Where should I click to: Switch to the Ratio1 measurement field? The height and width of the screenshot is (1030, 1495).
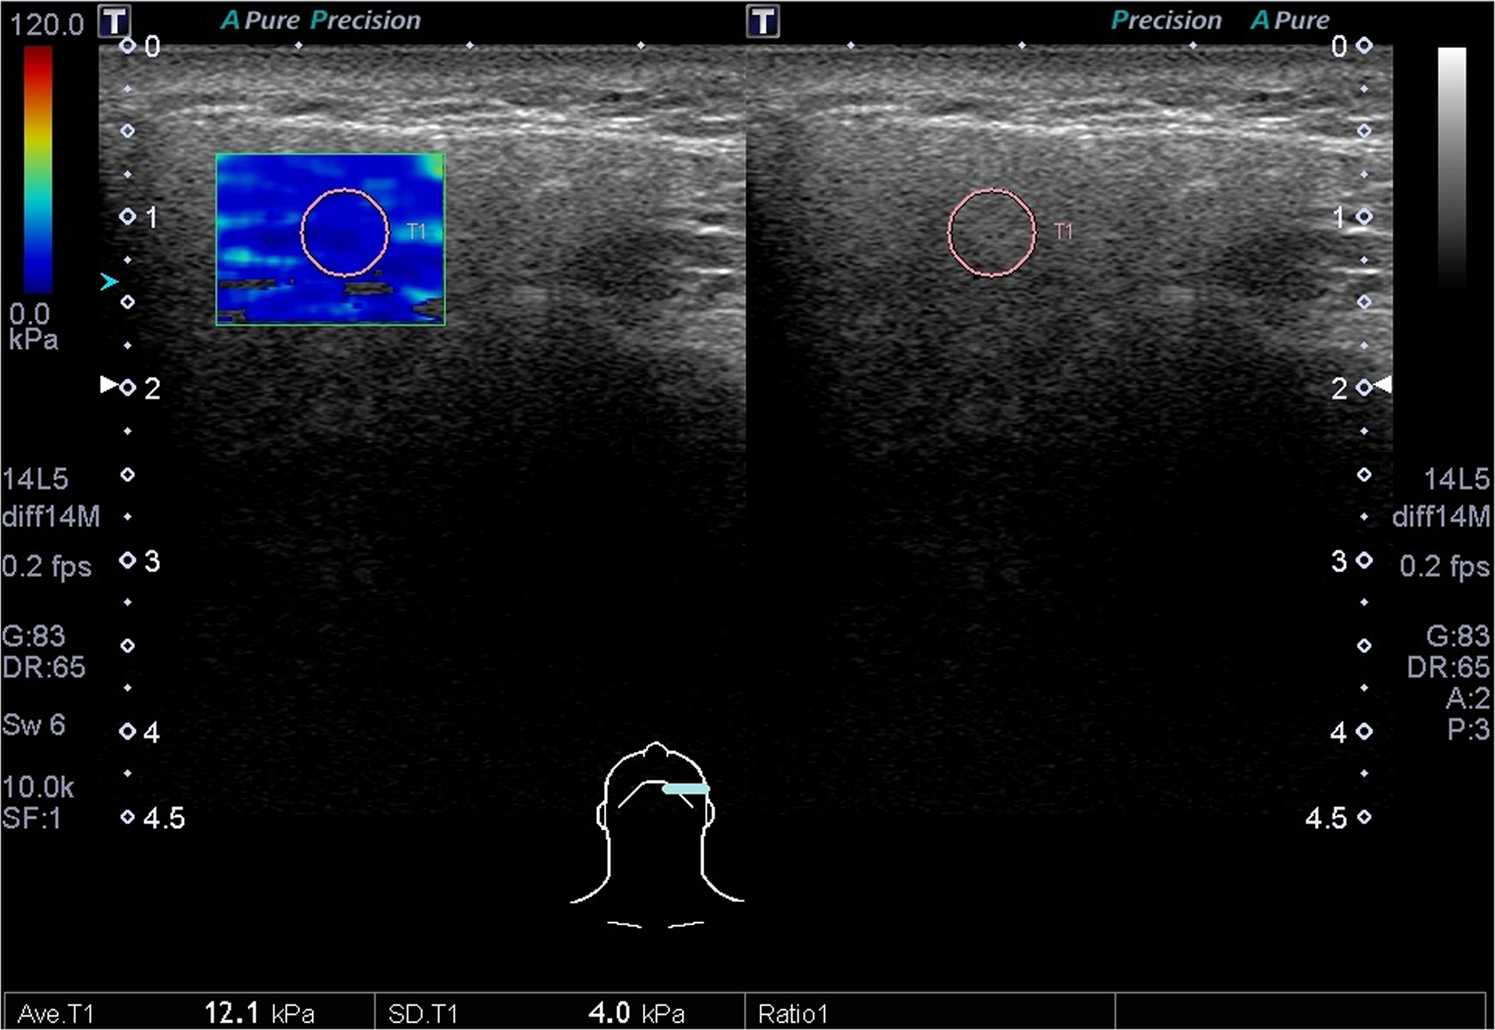(x=795, y=1012)
